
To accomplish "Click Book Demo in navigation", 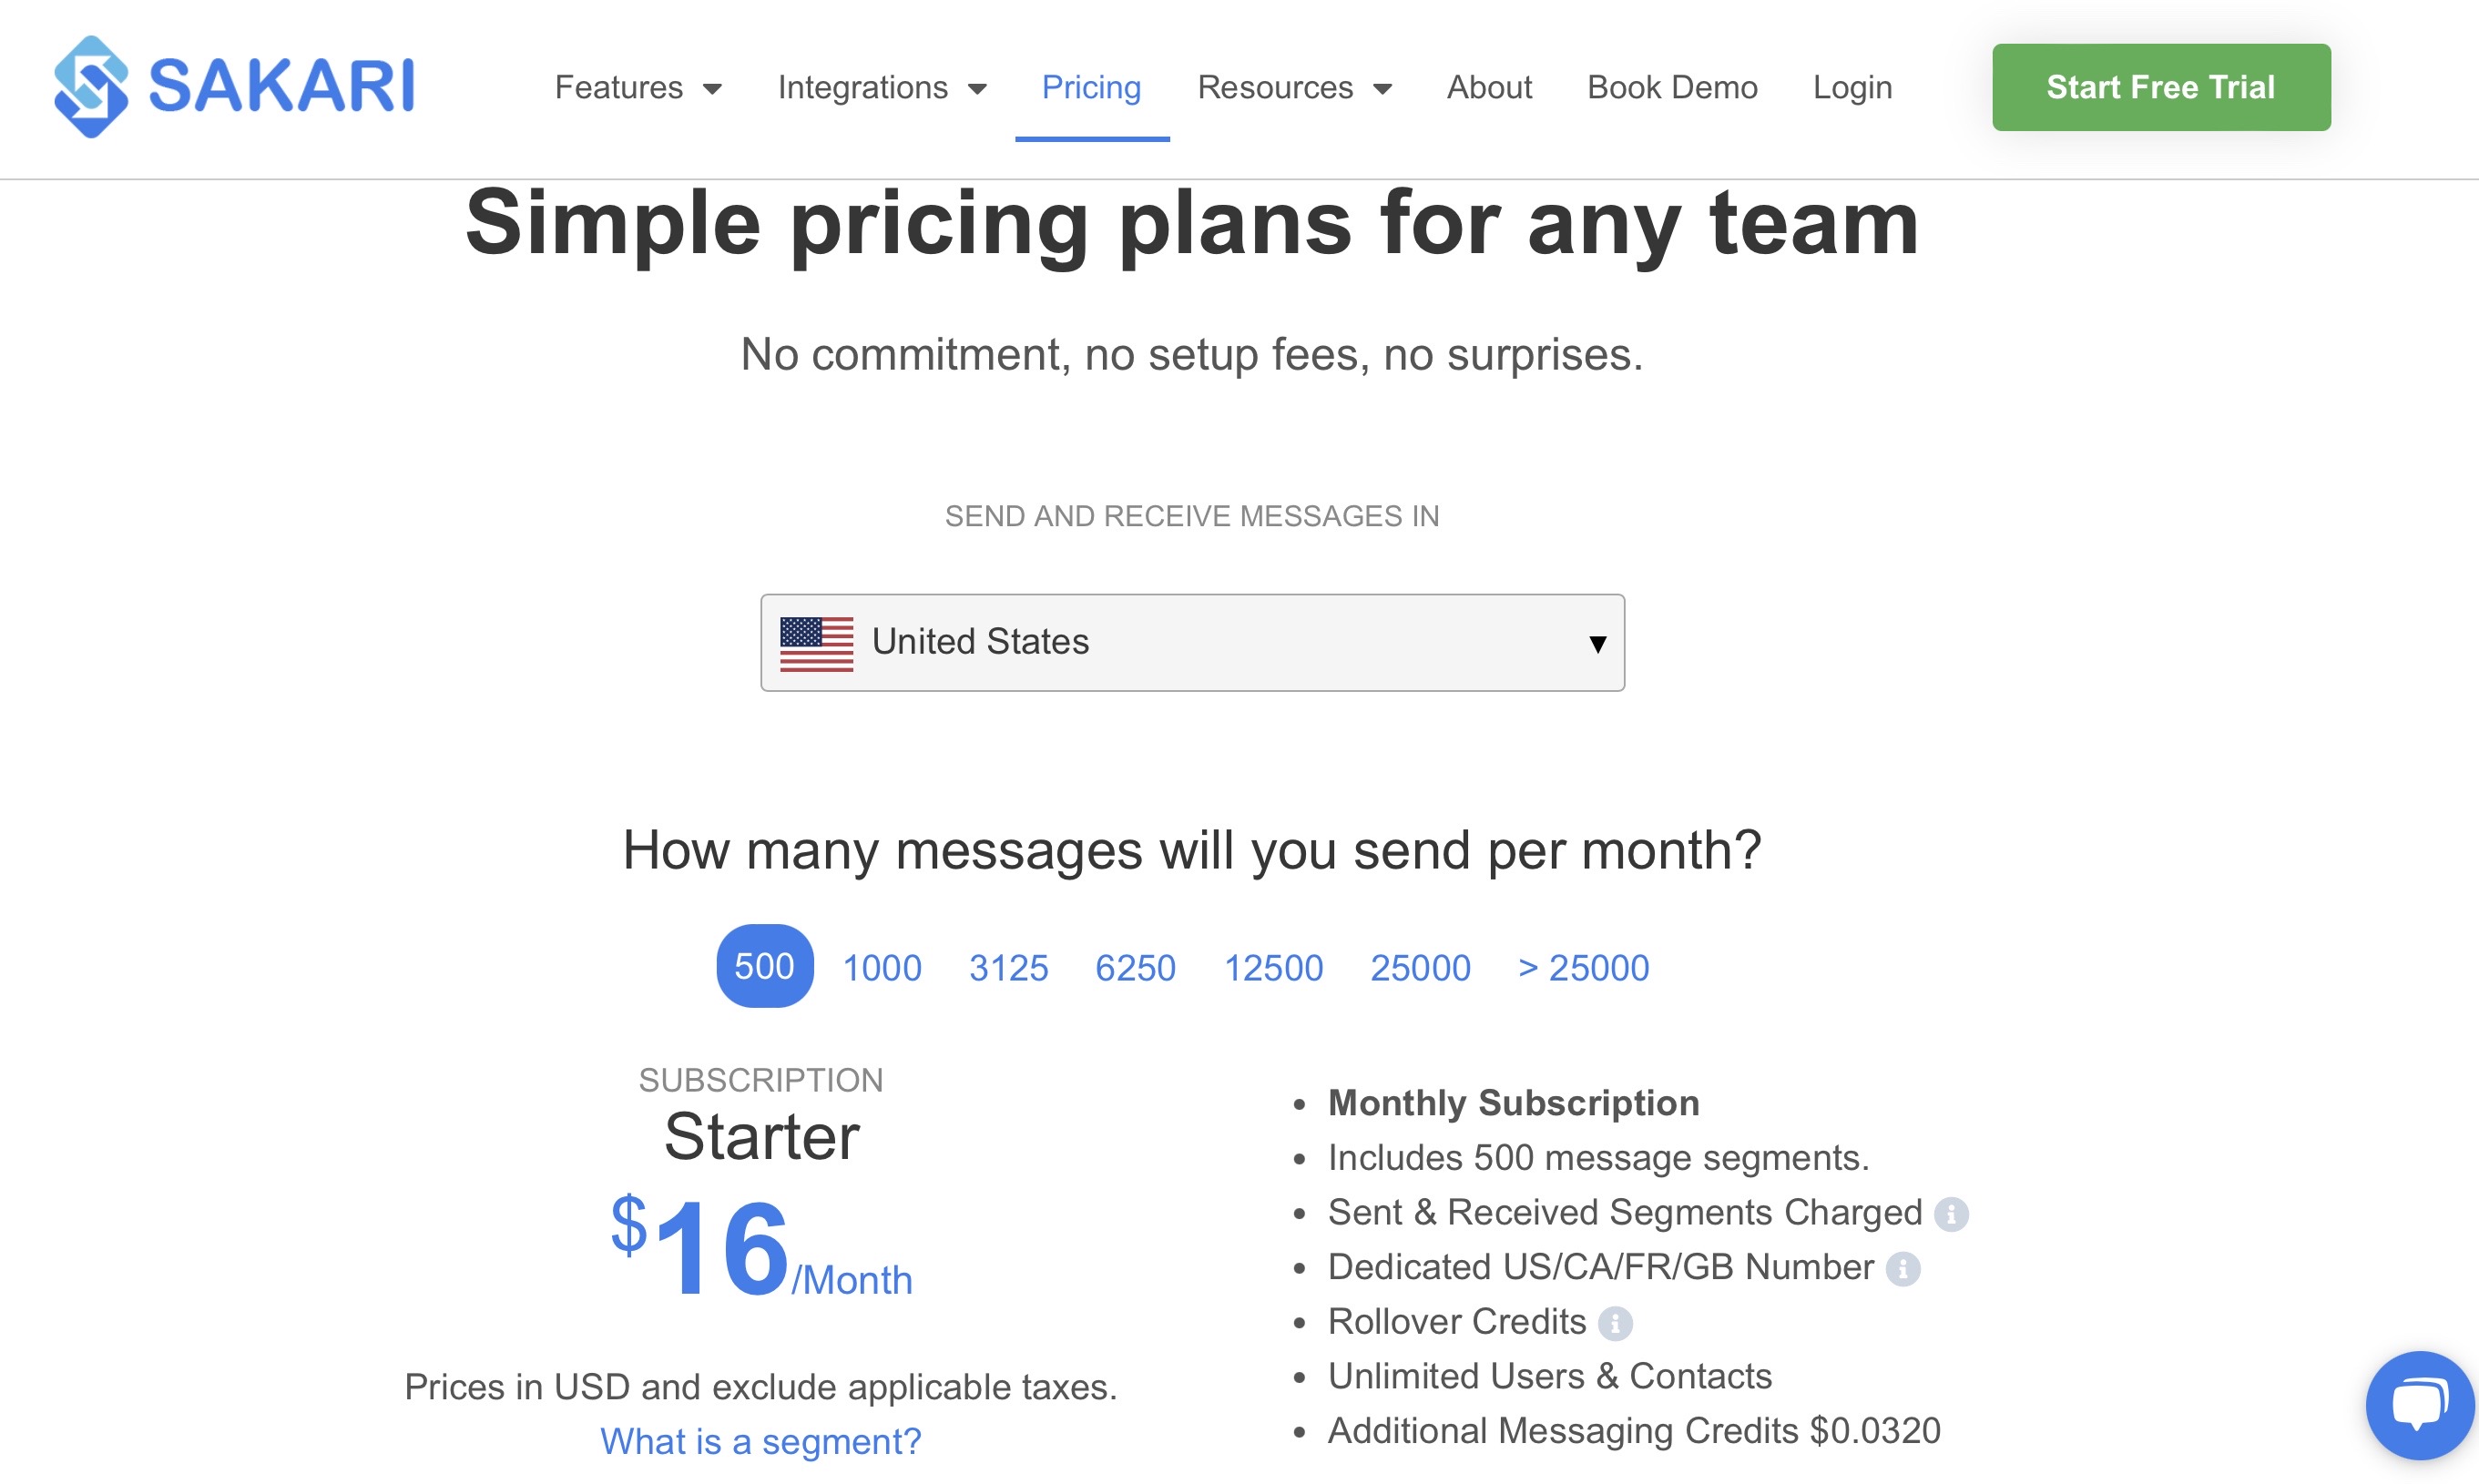I will pos(1672,88).
